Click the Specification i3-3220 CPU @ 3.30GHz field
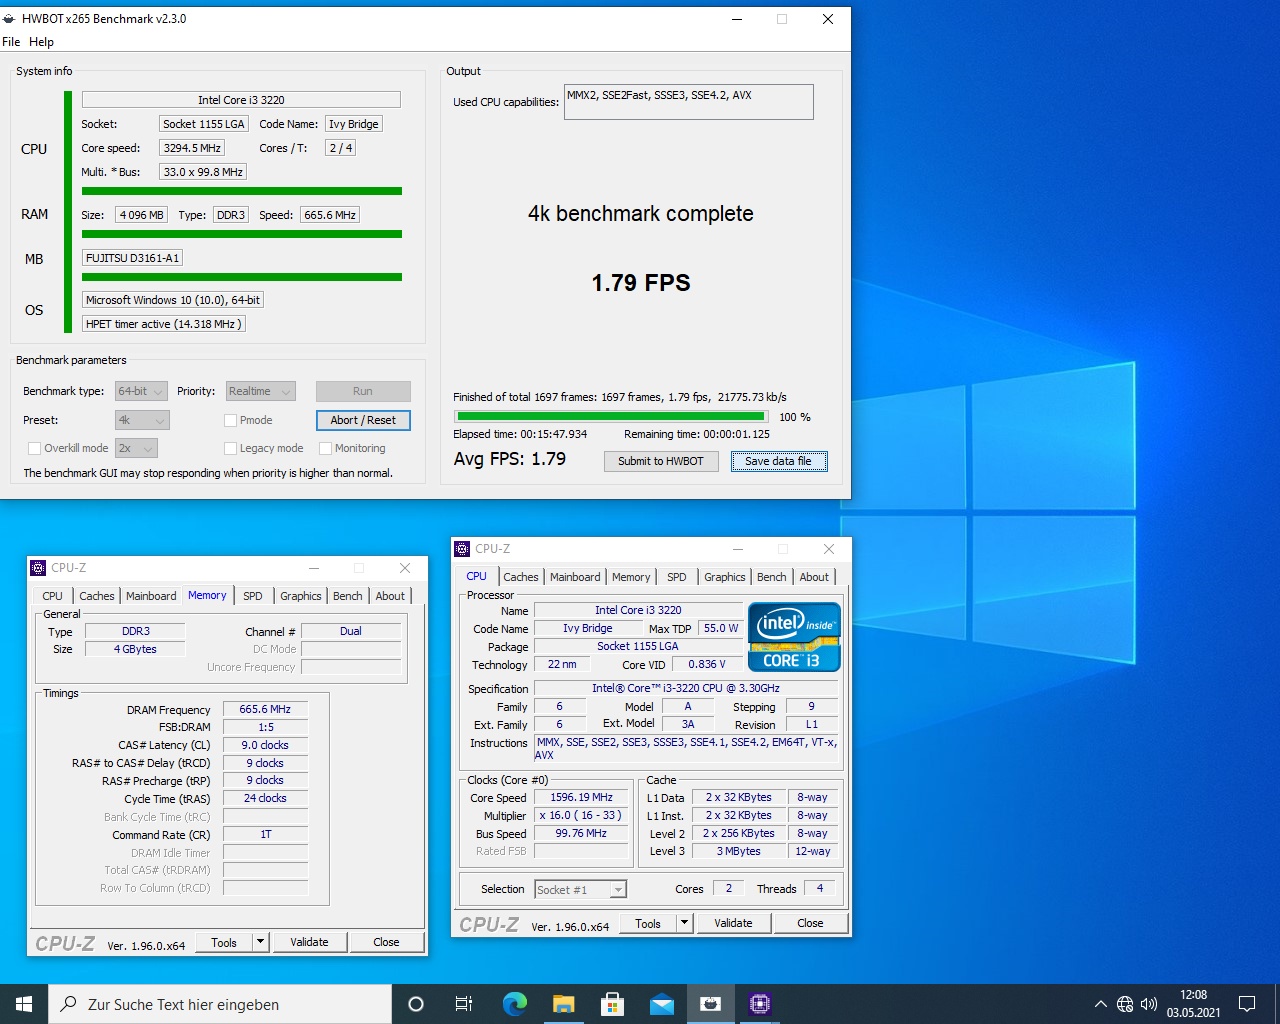 tap(686, 688)
